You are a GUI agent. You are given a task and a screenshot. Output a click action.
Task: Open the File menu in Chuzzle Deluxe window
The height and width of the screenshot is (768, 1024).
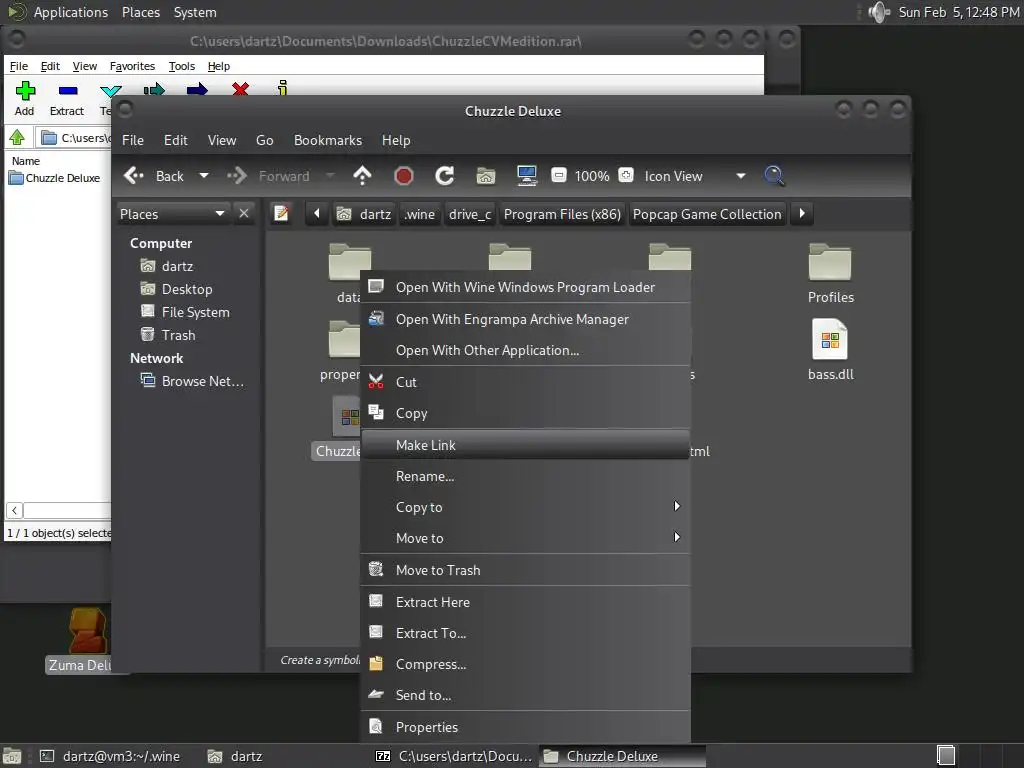click(x=133, y=140)
